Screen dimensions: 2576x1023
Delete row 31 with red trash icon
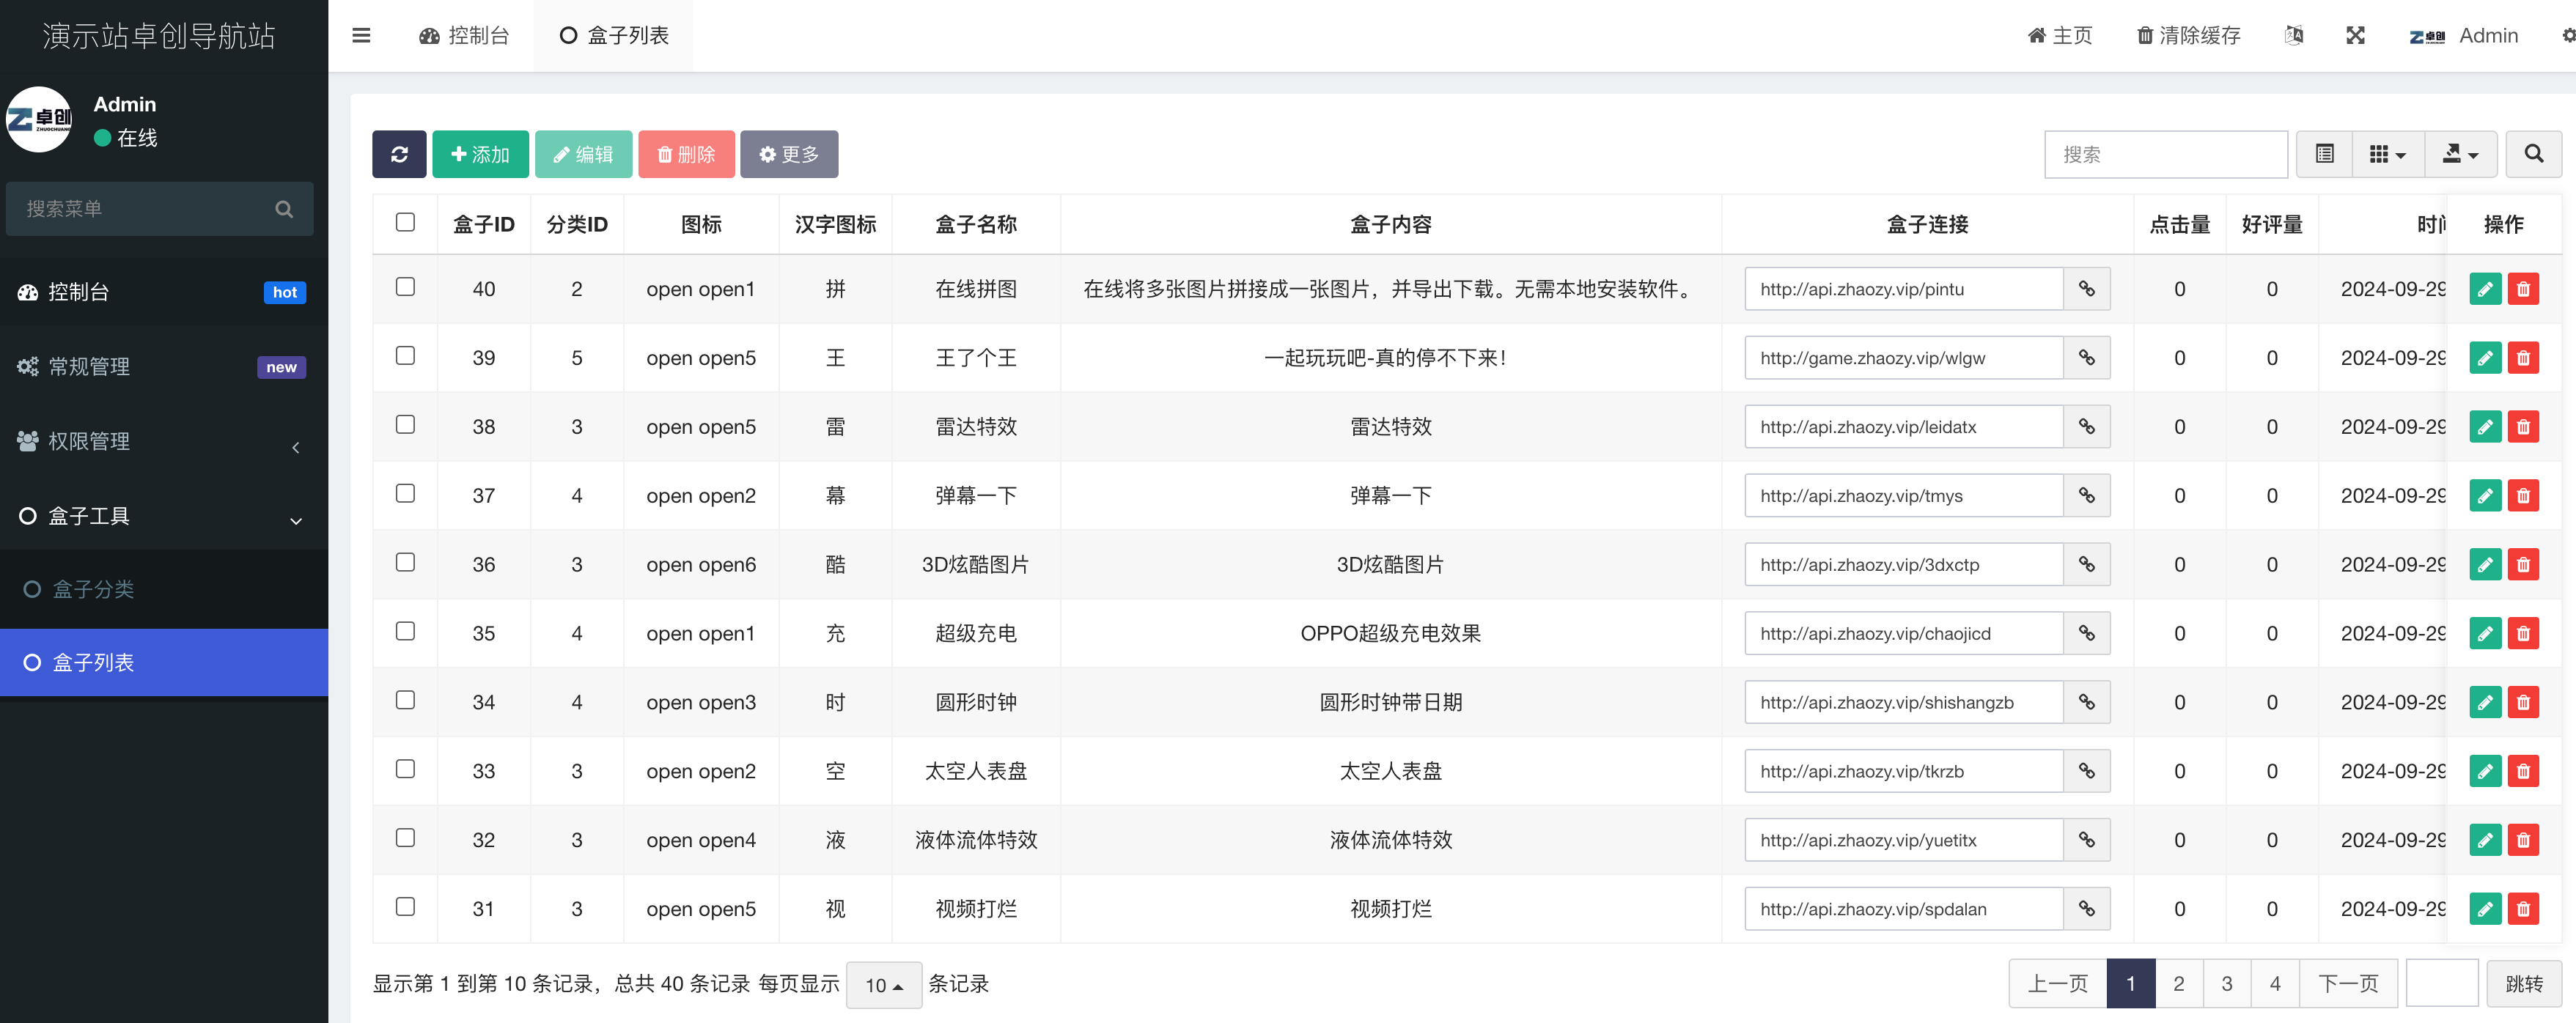[x=2523, y=909]
